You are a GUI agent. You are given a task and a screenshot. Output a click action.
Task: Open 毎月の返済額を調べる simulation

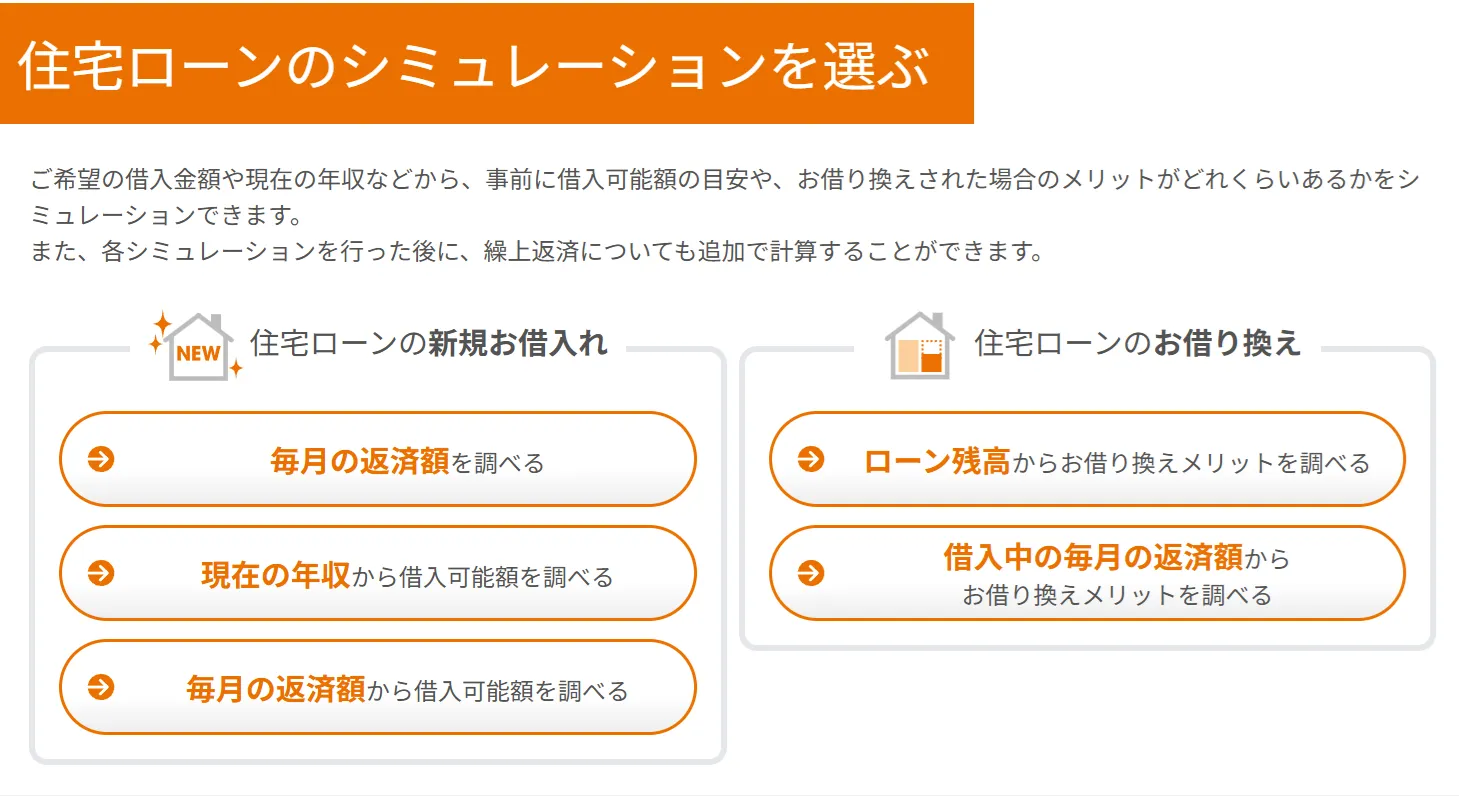[x=378, y=459]
